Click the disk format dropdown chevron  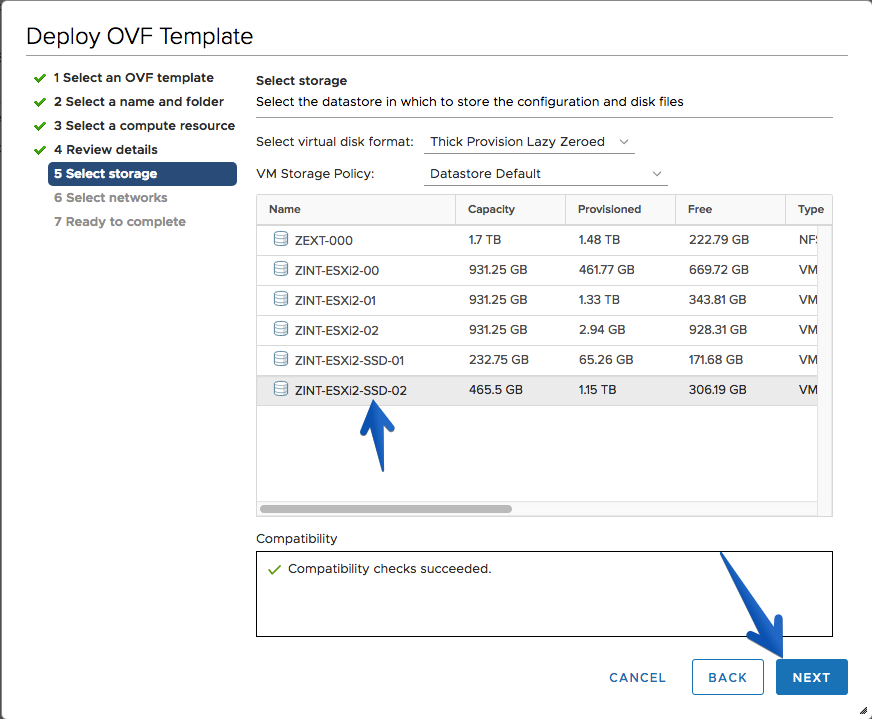(x=624, y=142)
